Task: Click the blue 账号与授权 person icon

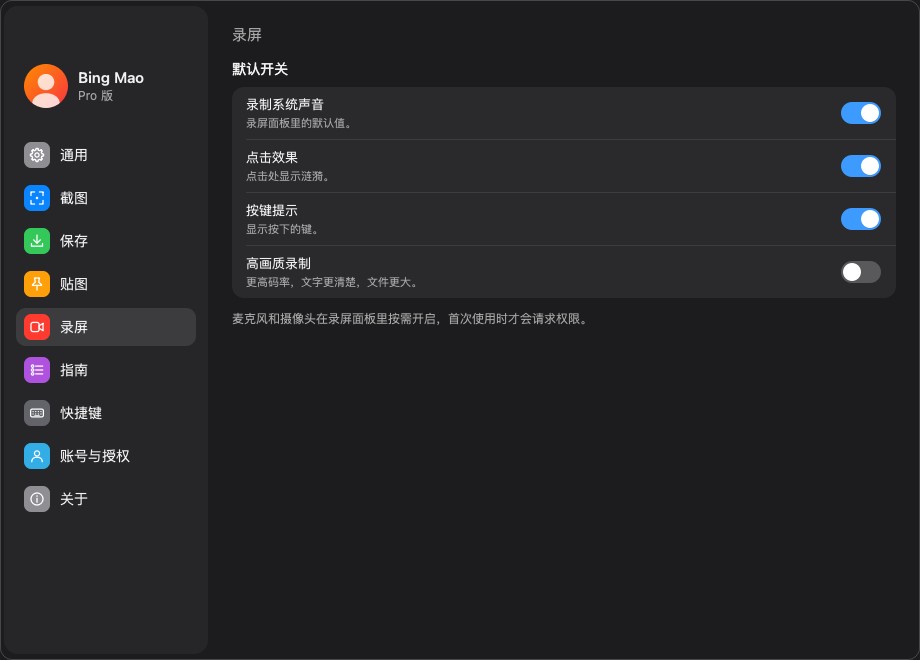Action: coord(37,456)
